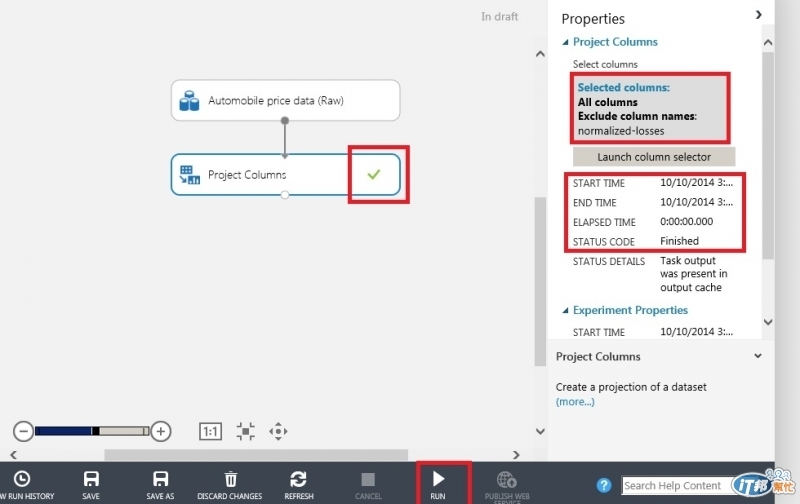
Task: Click the properties panel scroll up arrow
Action: pyautogui.click(x=768, y=43)
